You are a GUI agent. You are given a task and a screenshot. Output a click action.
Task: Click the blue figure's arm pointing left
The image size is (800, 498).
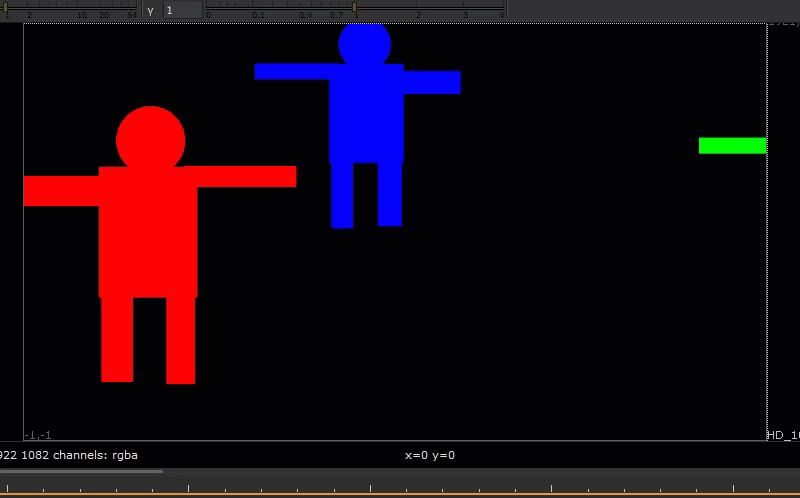(x=292, y=71)
